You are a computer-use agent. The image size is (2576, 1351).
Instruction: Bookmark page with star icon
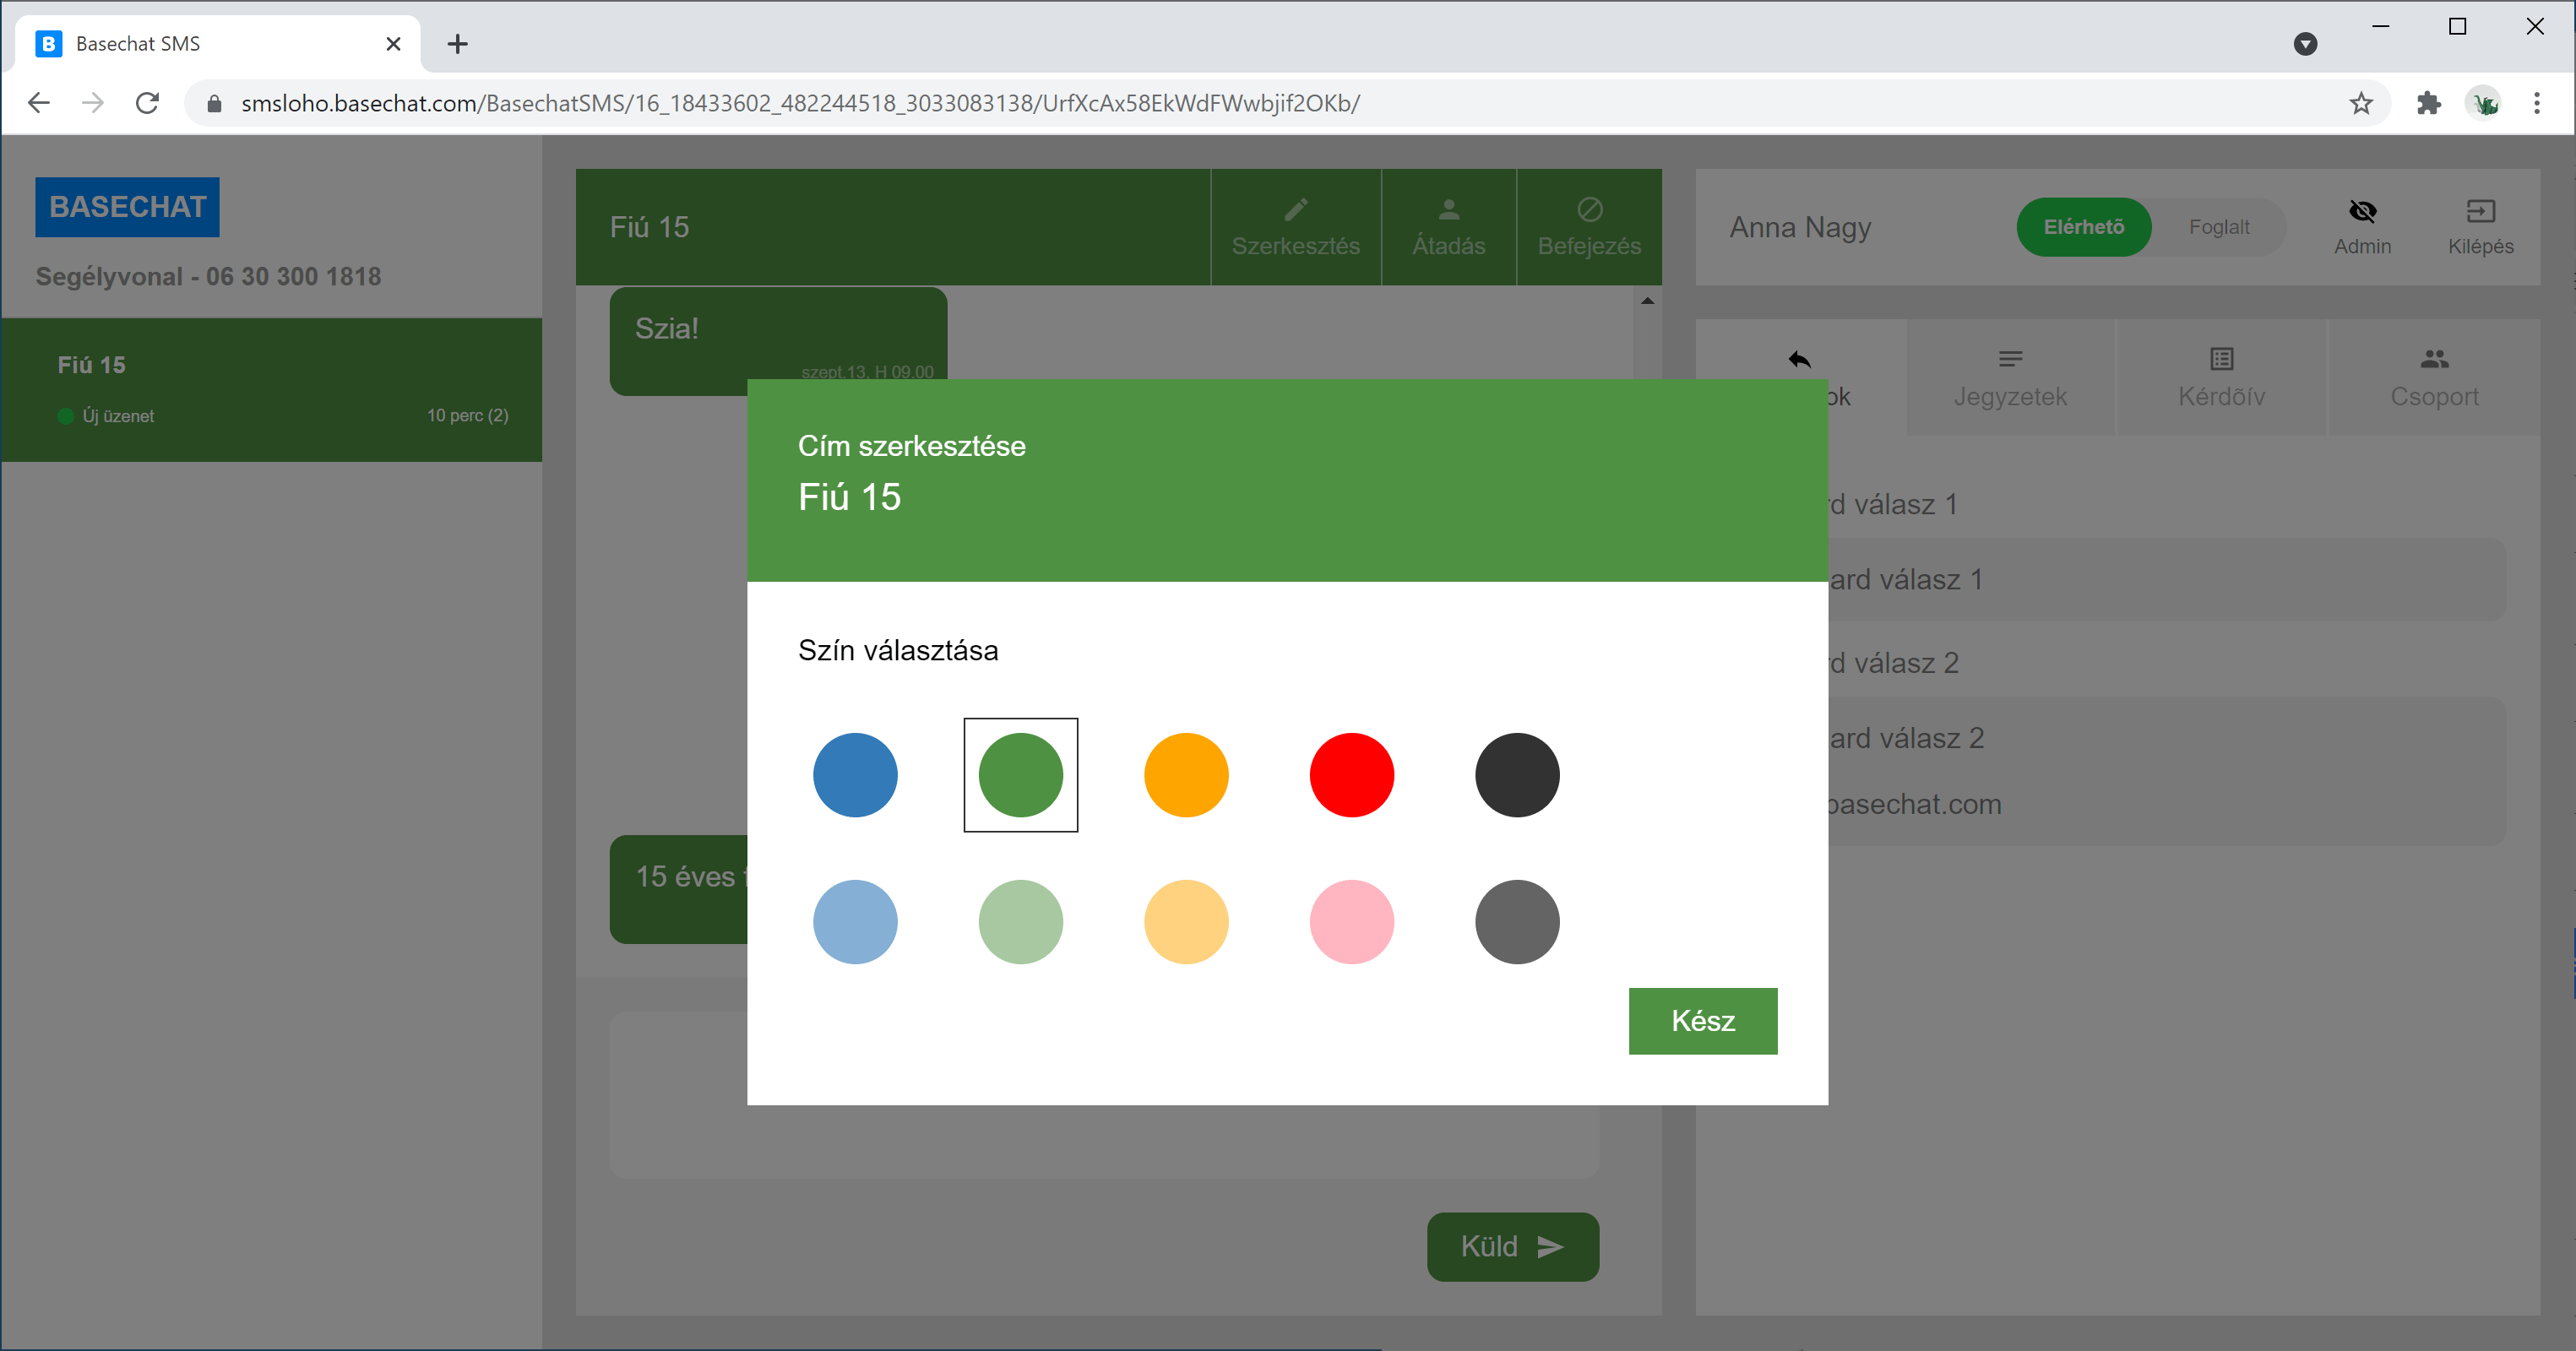pyautogui.click(x=2361, y=103)
